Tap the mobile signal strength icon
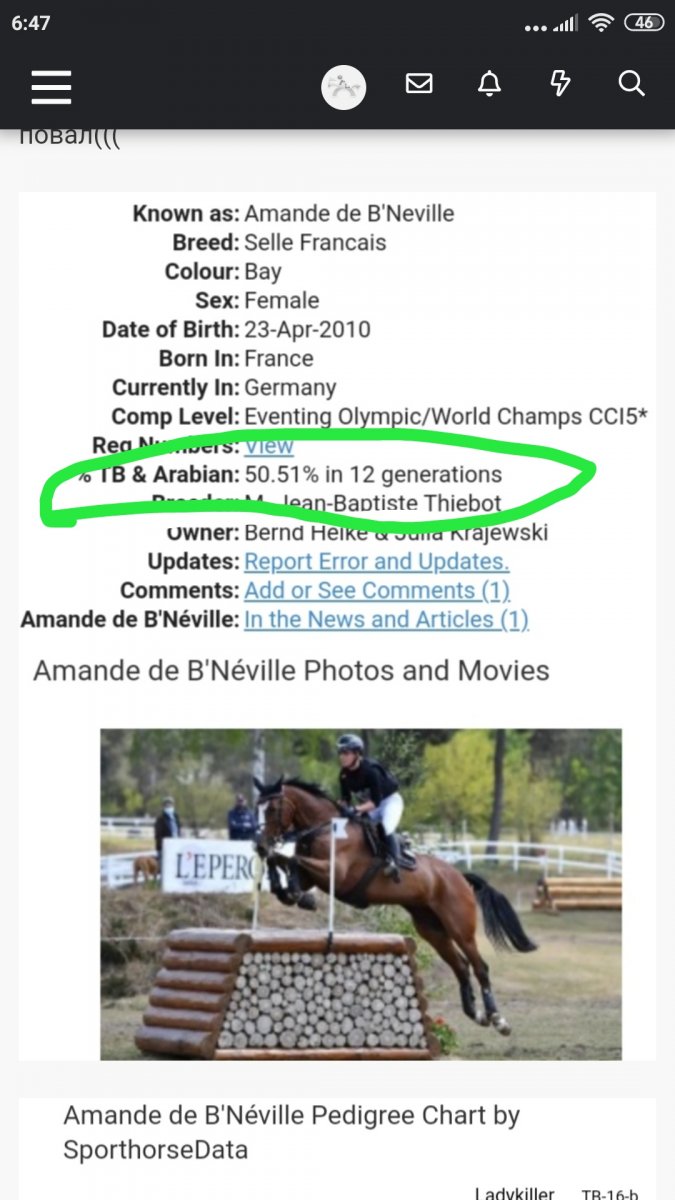This screenshot has height=1200, width=675. point(565,22)
